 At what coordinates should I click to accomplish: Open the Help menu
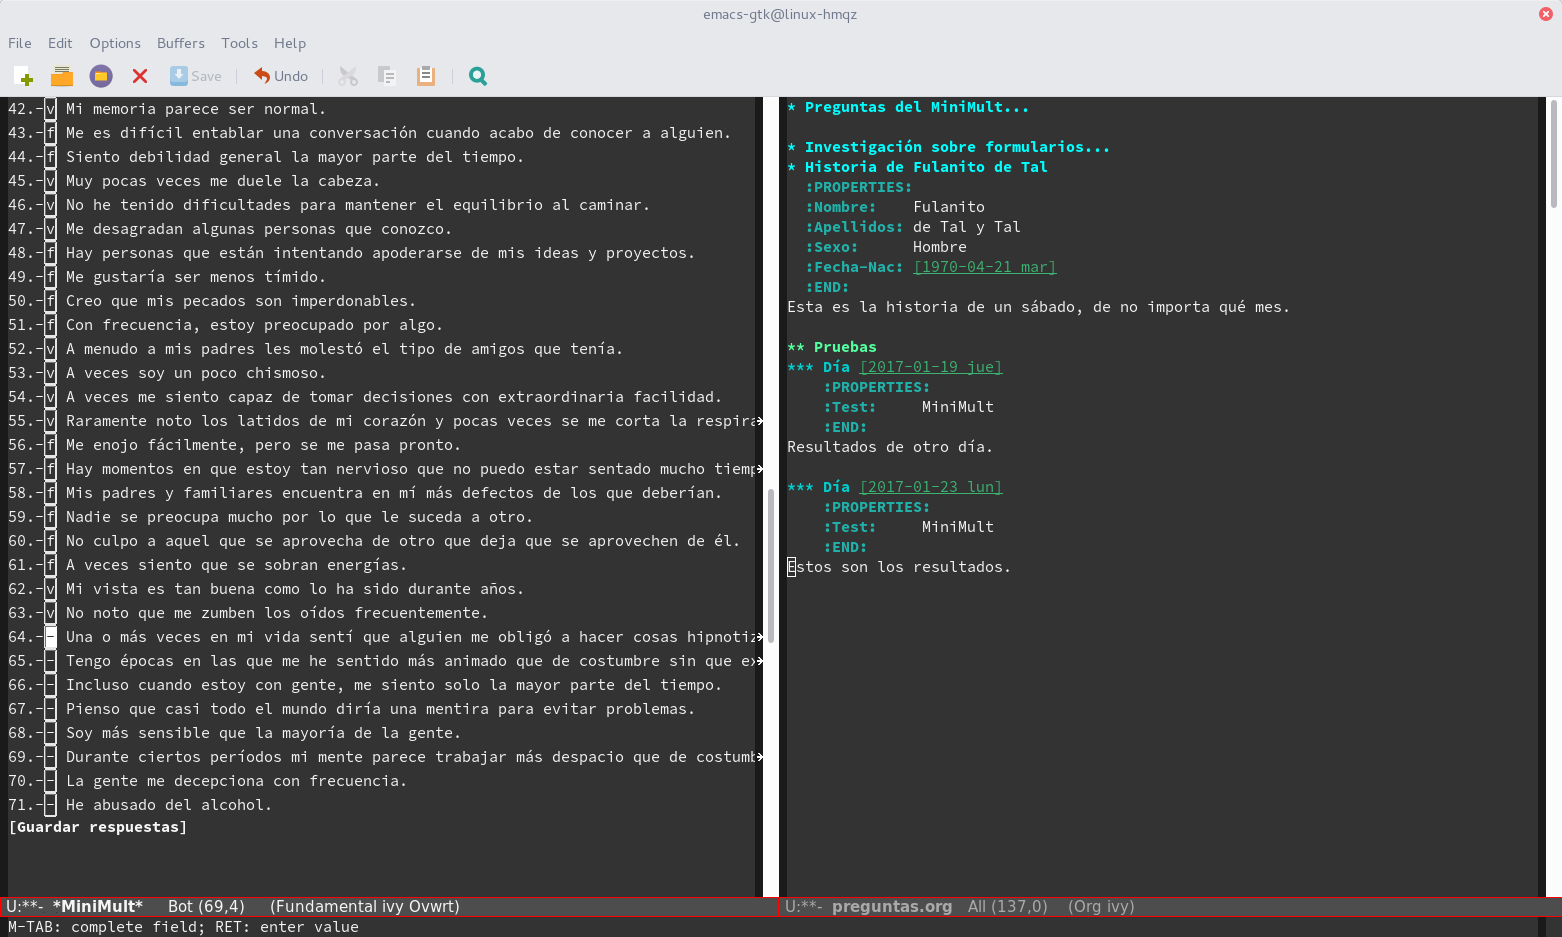click(290, 43)
